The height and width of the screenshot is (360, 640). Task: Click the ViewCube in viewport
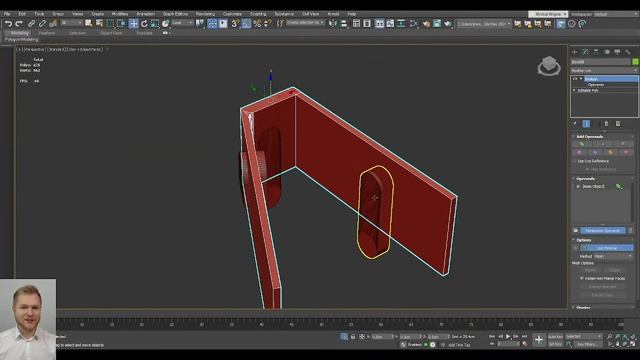[x=549, y=66]
